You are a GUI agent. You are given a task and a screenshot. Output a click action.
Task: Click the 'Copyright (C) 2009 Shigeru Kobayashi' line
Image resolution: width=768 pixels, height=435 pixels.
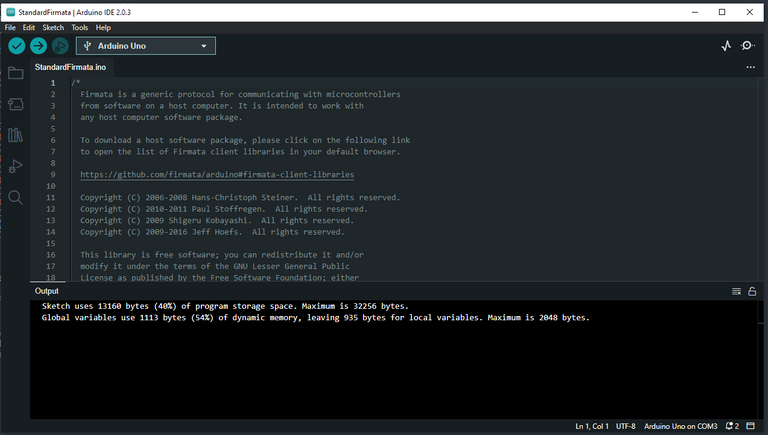(217, 220)
